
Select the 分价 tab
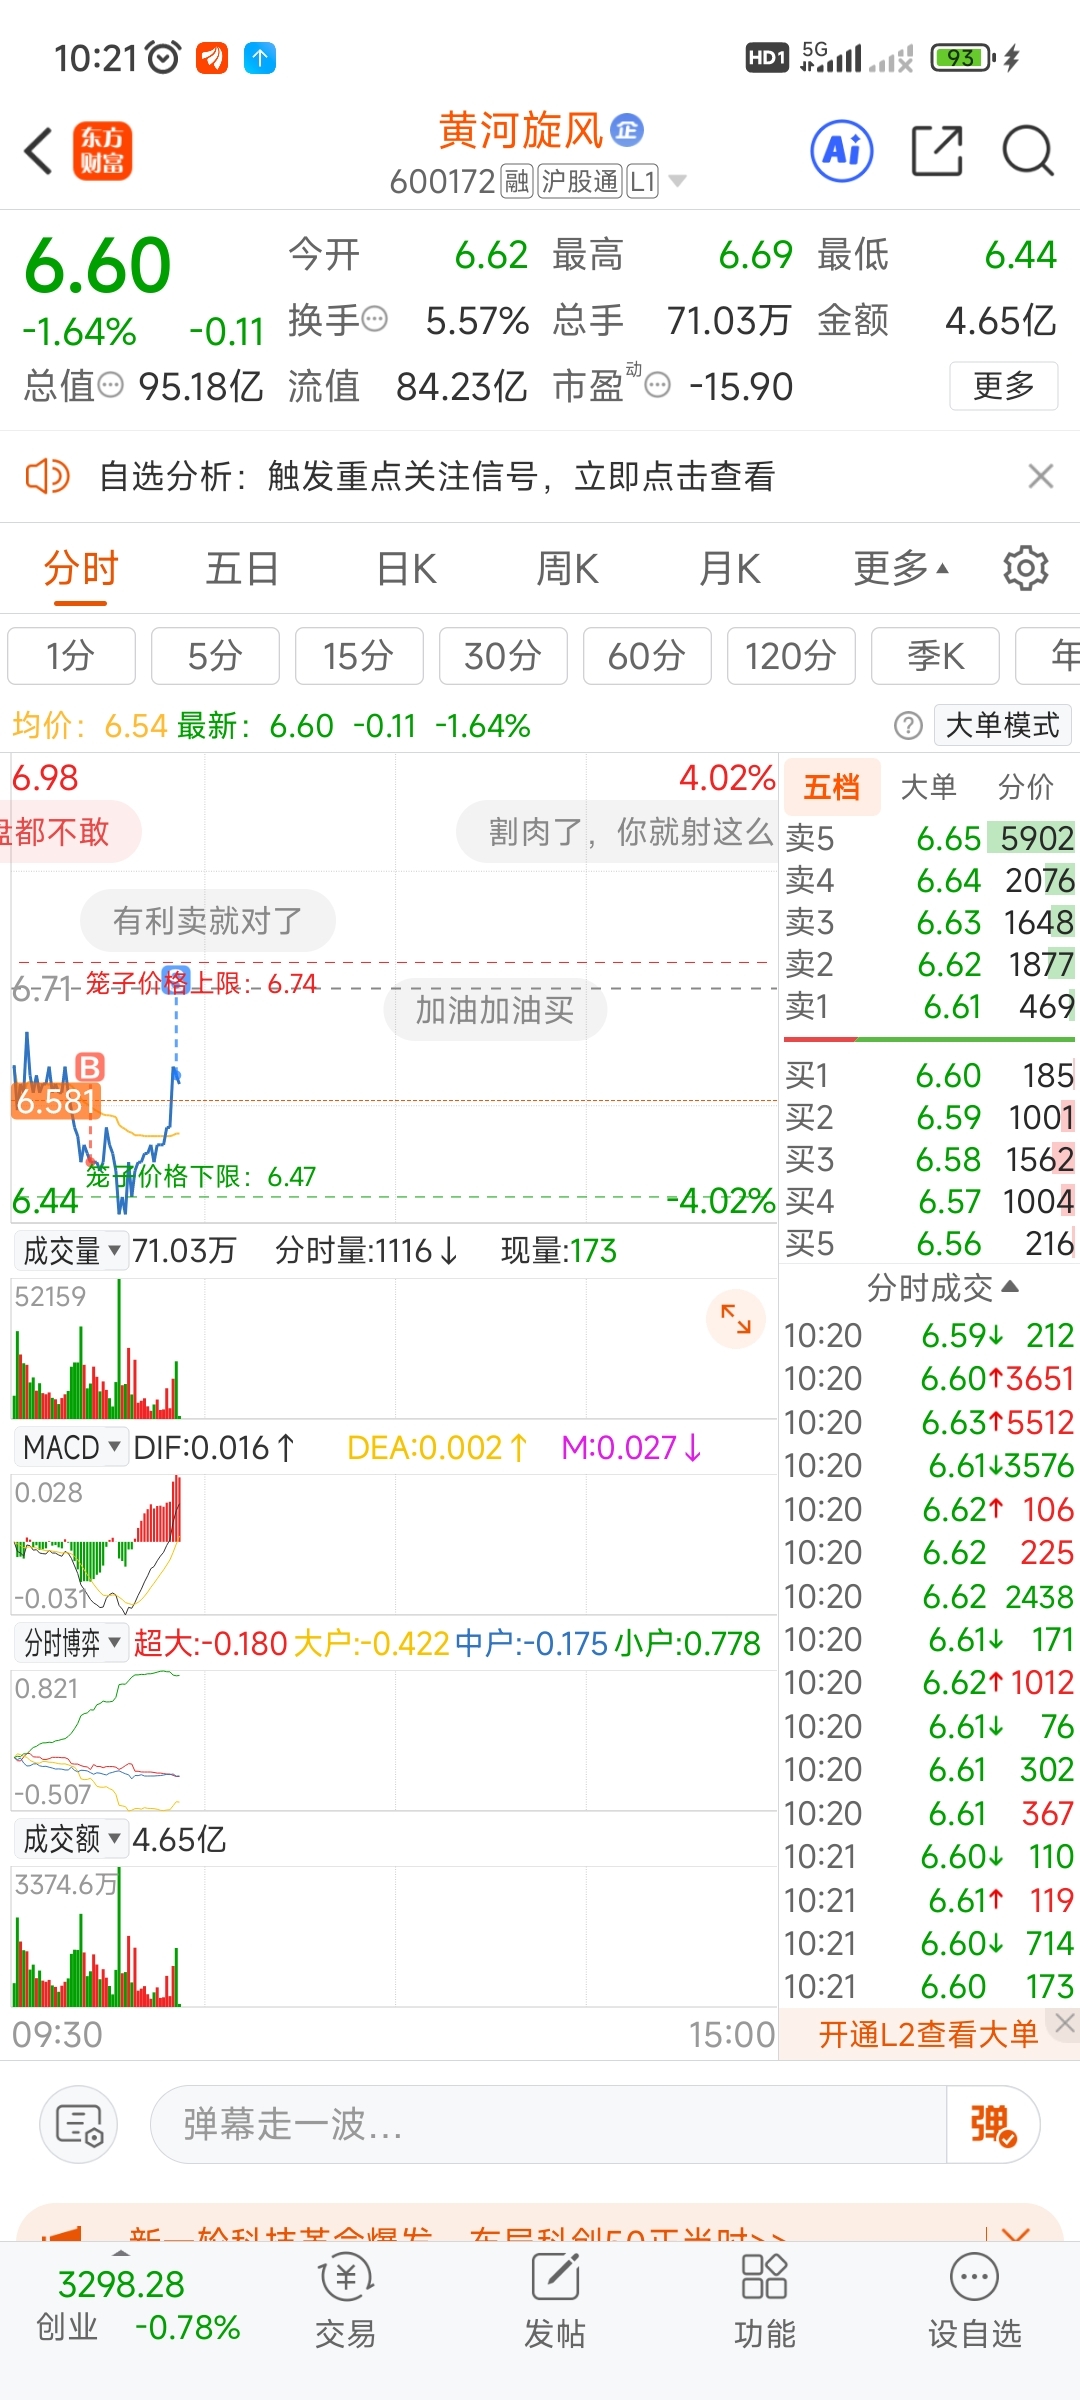point(1026,787)
